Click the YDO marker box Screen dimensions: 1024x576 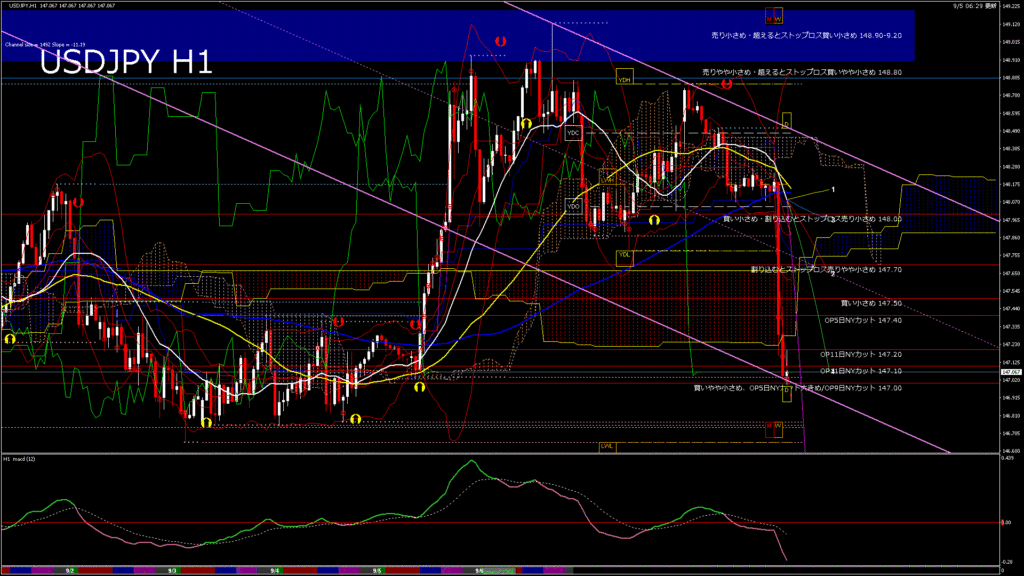click(x=573, y=206)
